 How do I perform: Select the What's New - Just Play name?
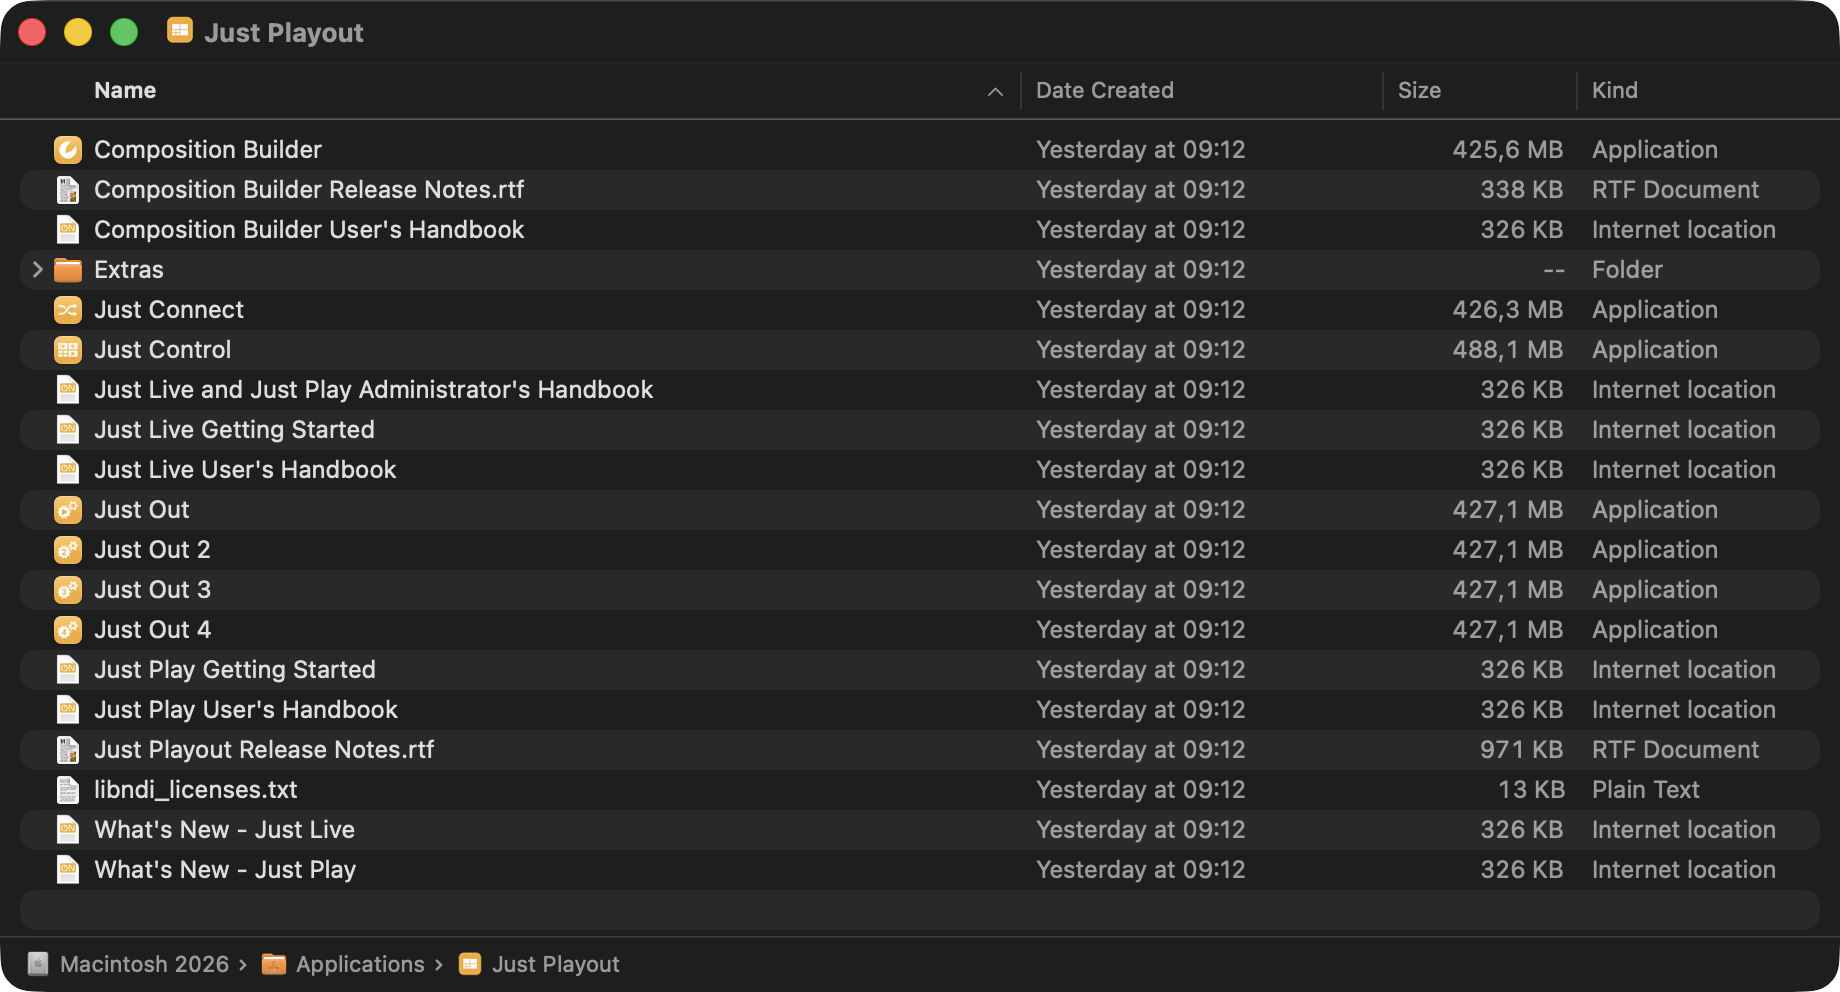(225, 870)
